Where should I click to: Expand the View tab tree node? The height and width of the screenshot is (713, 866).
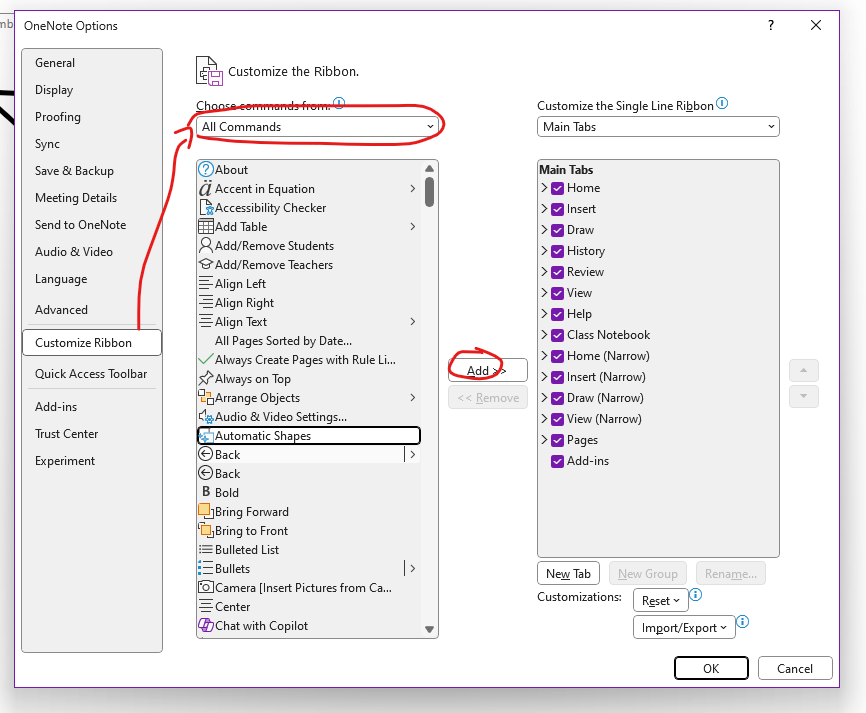pyautogui.click(x=544, y=293)
